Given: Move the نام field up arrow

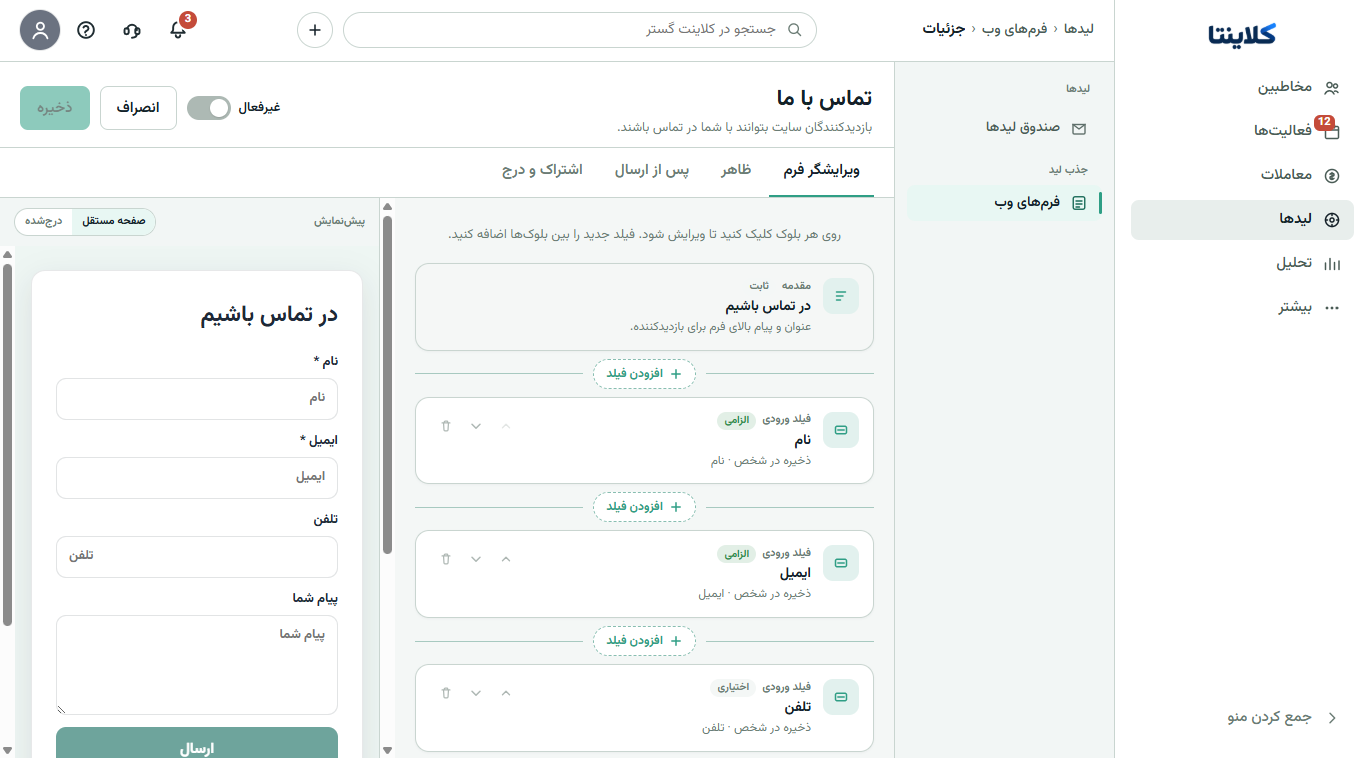Looking at the screenshot, I should [506, 426].
